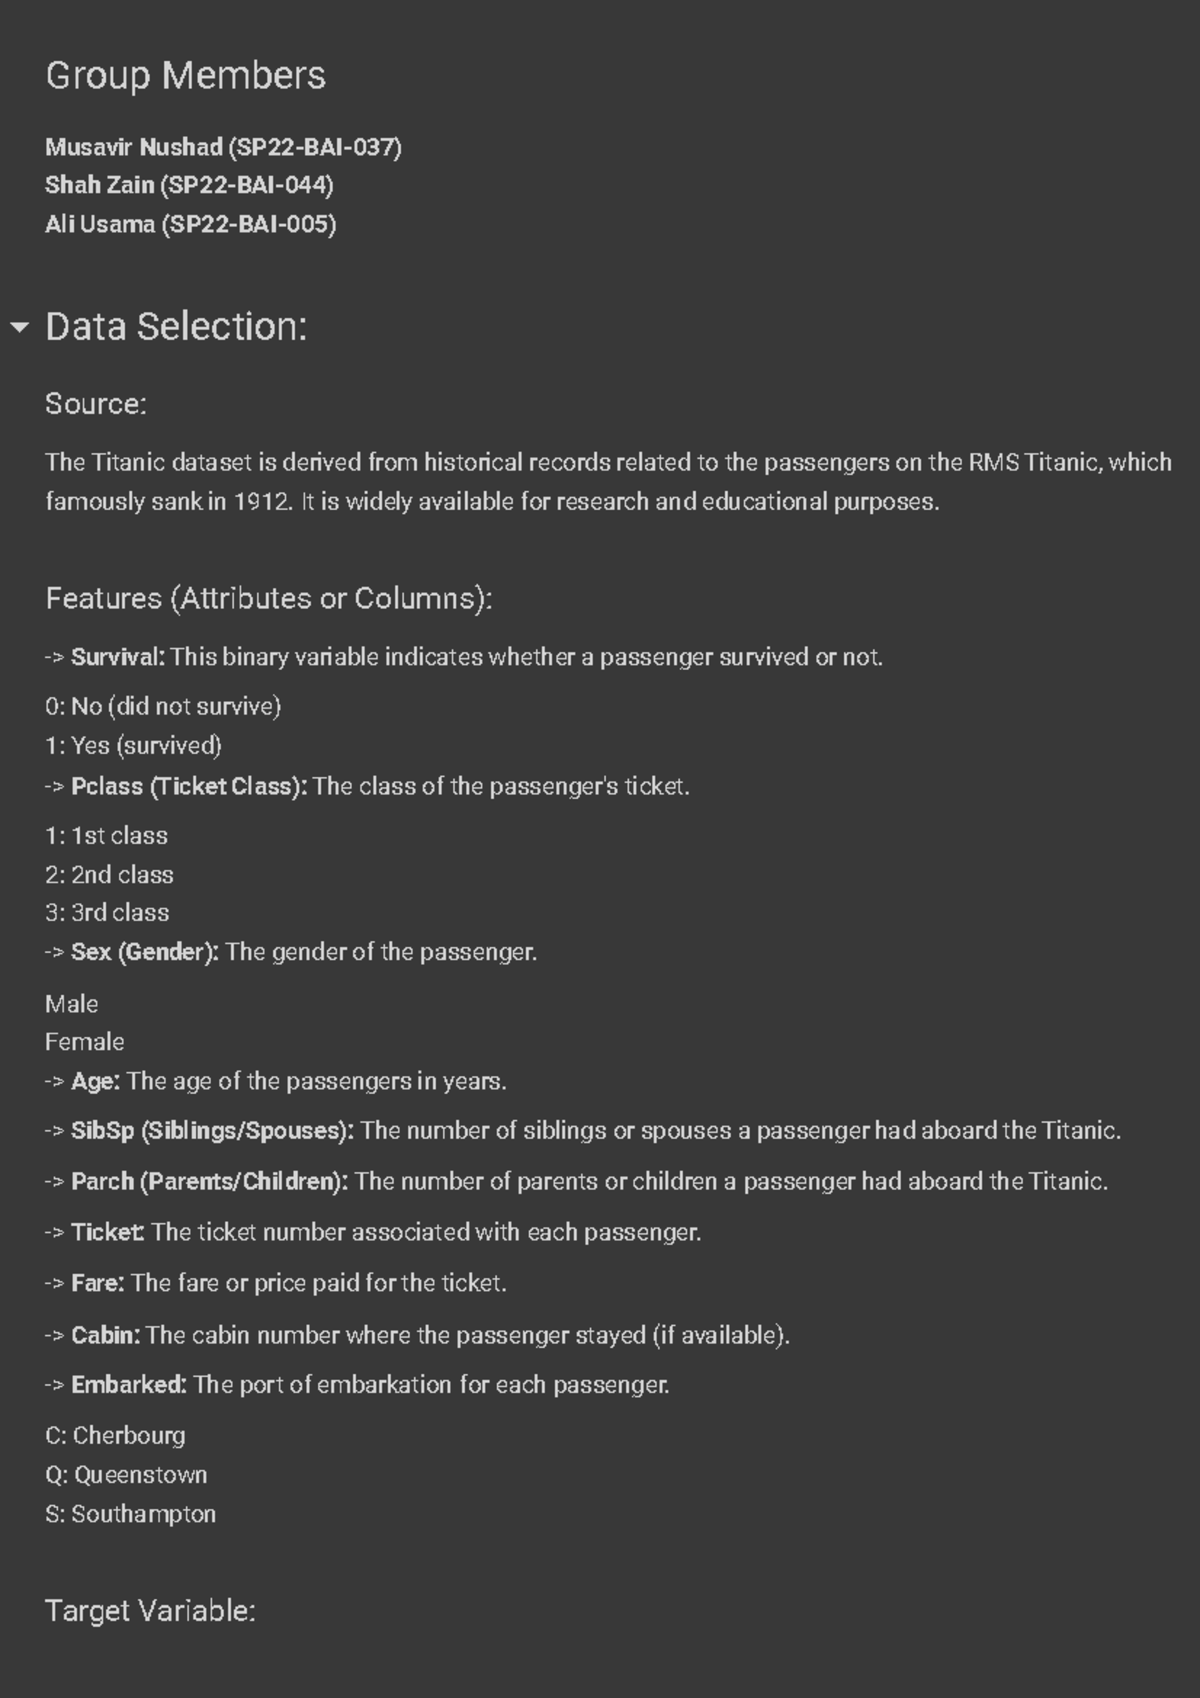Select the Musavir Nushad member line
1200x1698 pixels.
click(223, 147)
